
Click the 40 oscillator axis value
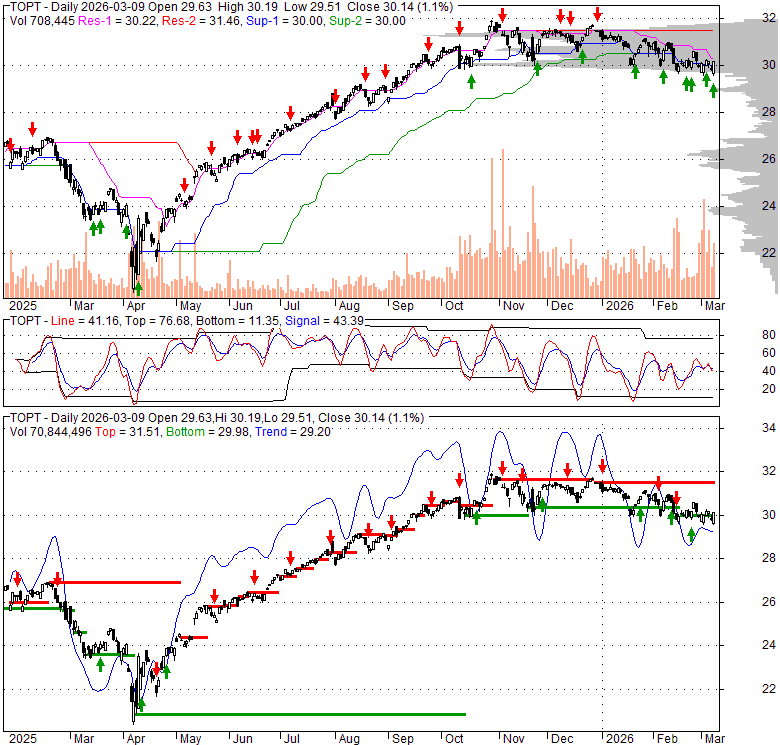(769, 371)
